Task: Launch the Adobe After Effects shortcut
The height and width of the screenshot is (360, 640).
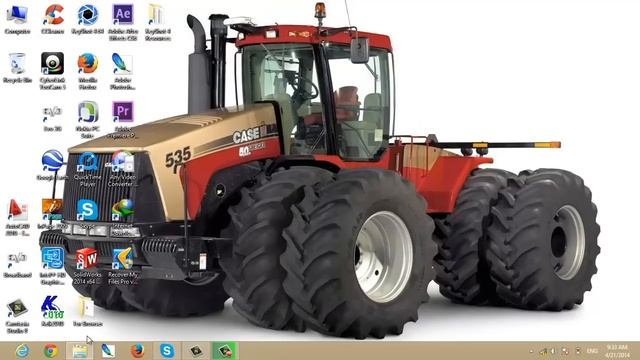Action: click(123, 22)
